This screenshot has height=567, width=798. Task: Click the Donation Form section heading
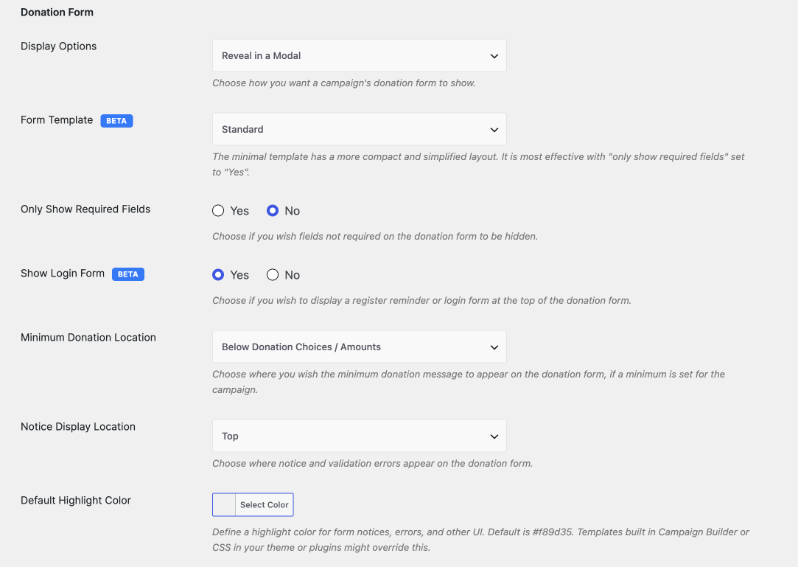pyautogui.click(x=57, y=12)
